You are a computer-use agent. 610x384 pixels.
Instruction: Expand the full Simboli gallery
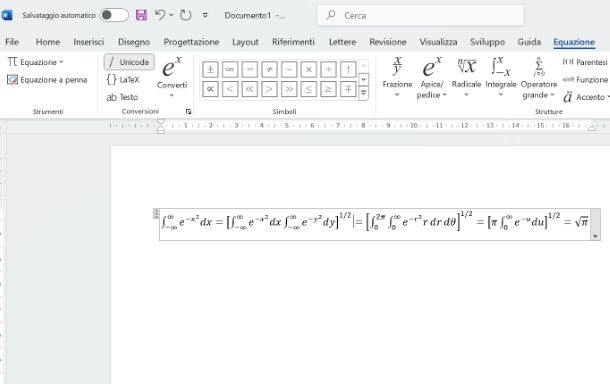point(363,93)
